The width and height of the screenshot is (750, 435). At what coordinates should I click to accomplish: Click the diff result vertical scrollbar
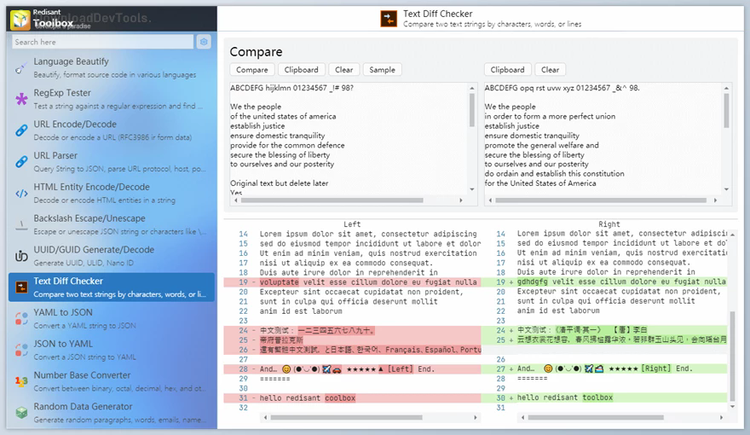point(732,357)
